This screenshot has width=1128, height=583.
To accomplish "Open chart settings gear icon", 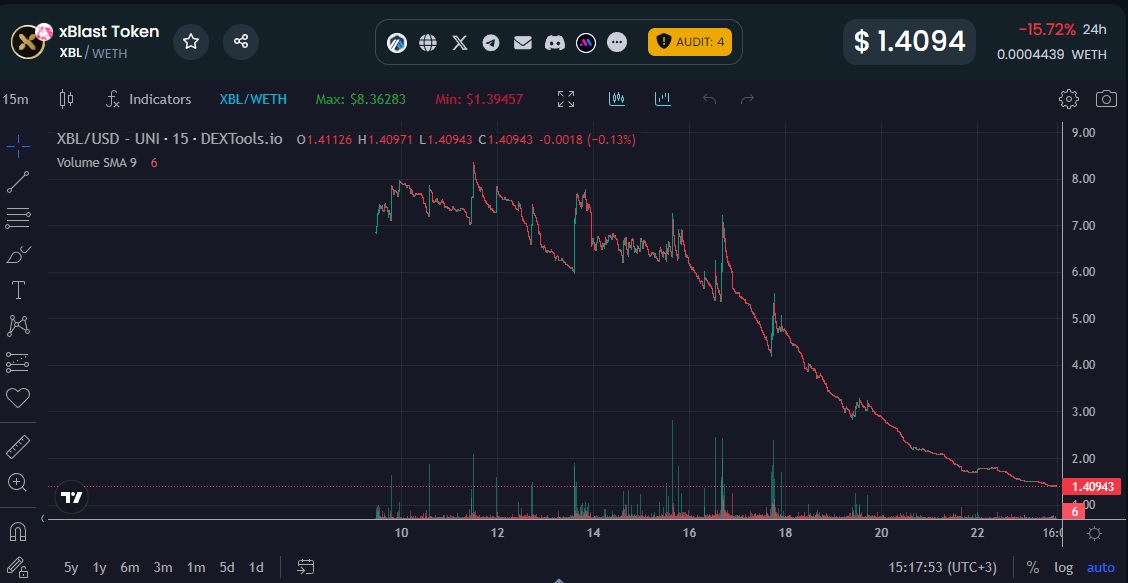I will [x=1069, y=99].
